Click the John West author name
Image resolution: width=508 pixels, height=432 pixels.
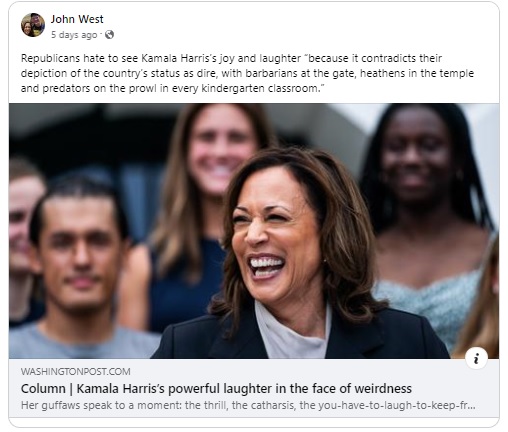[x=77, y=19]
